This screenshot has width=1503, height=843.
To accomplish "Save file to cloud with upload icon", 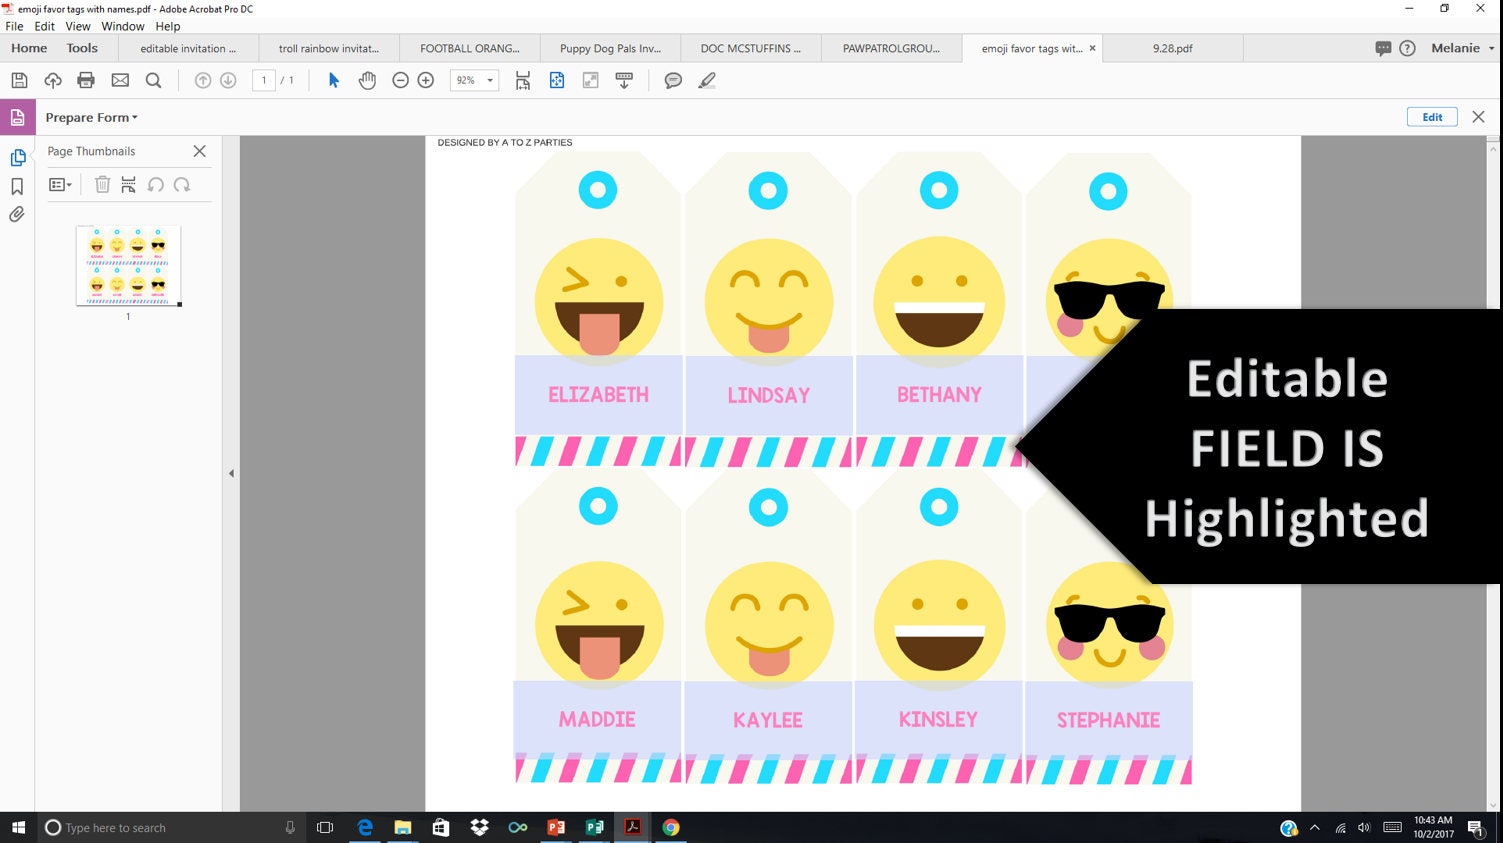I will tap(52, 80).
